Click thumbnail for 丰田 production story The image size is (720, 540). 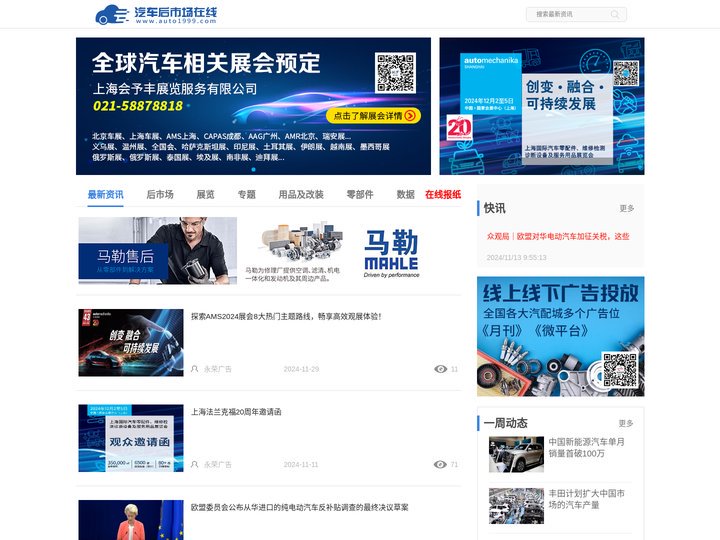point(516,506)
